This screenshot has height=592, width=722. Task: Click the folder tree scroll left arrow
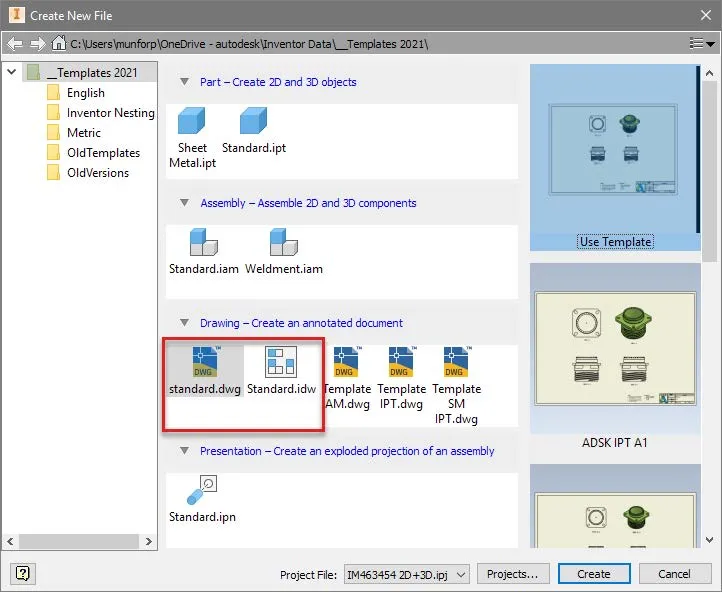point(10,541)
